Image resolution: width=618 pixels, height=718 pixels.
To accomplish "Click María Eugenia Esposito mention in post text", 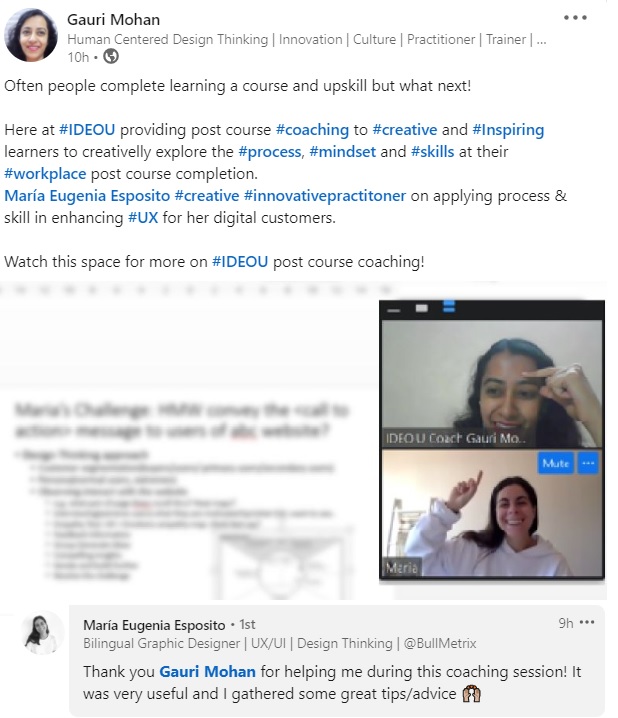I will (87, 196).
